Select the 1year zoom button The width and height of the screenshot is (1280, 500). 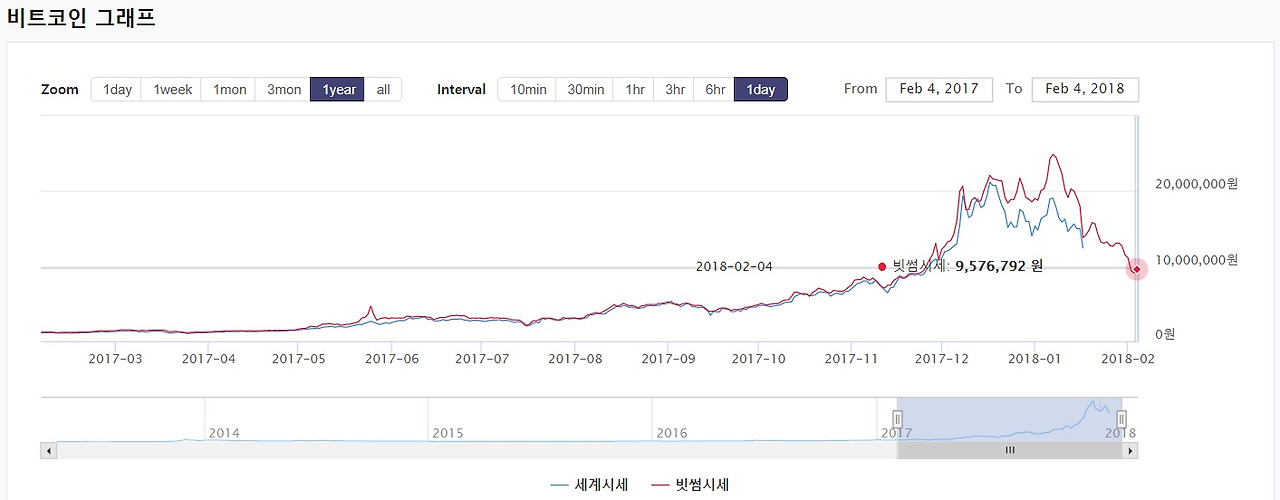pyautogui.click(x=338, y=90)
